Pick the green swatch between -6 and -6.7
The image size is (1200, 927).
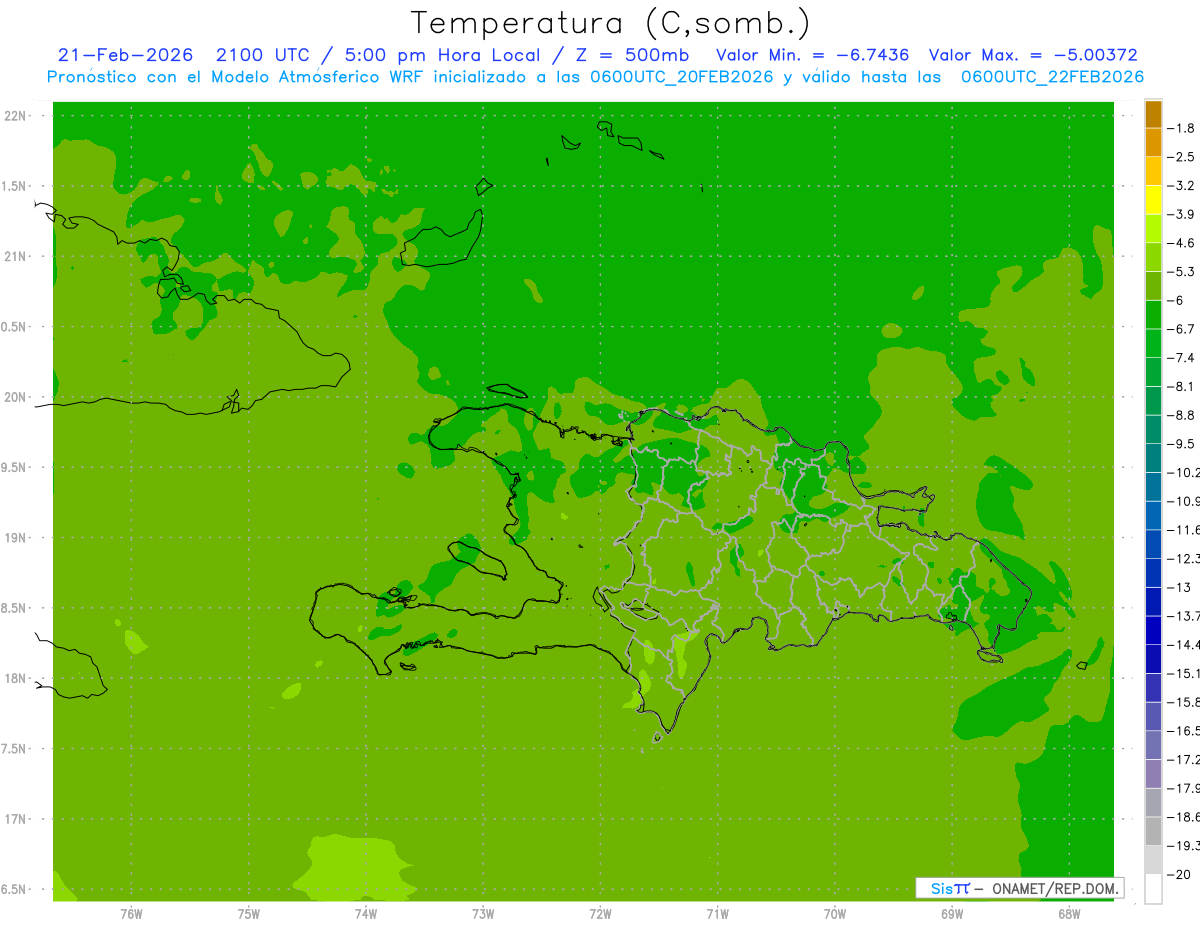pos(1153,315)
